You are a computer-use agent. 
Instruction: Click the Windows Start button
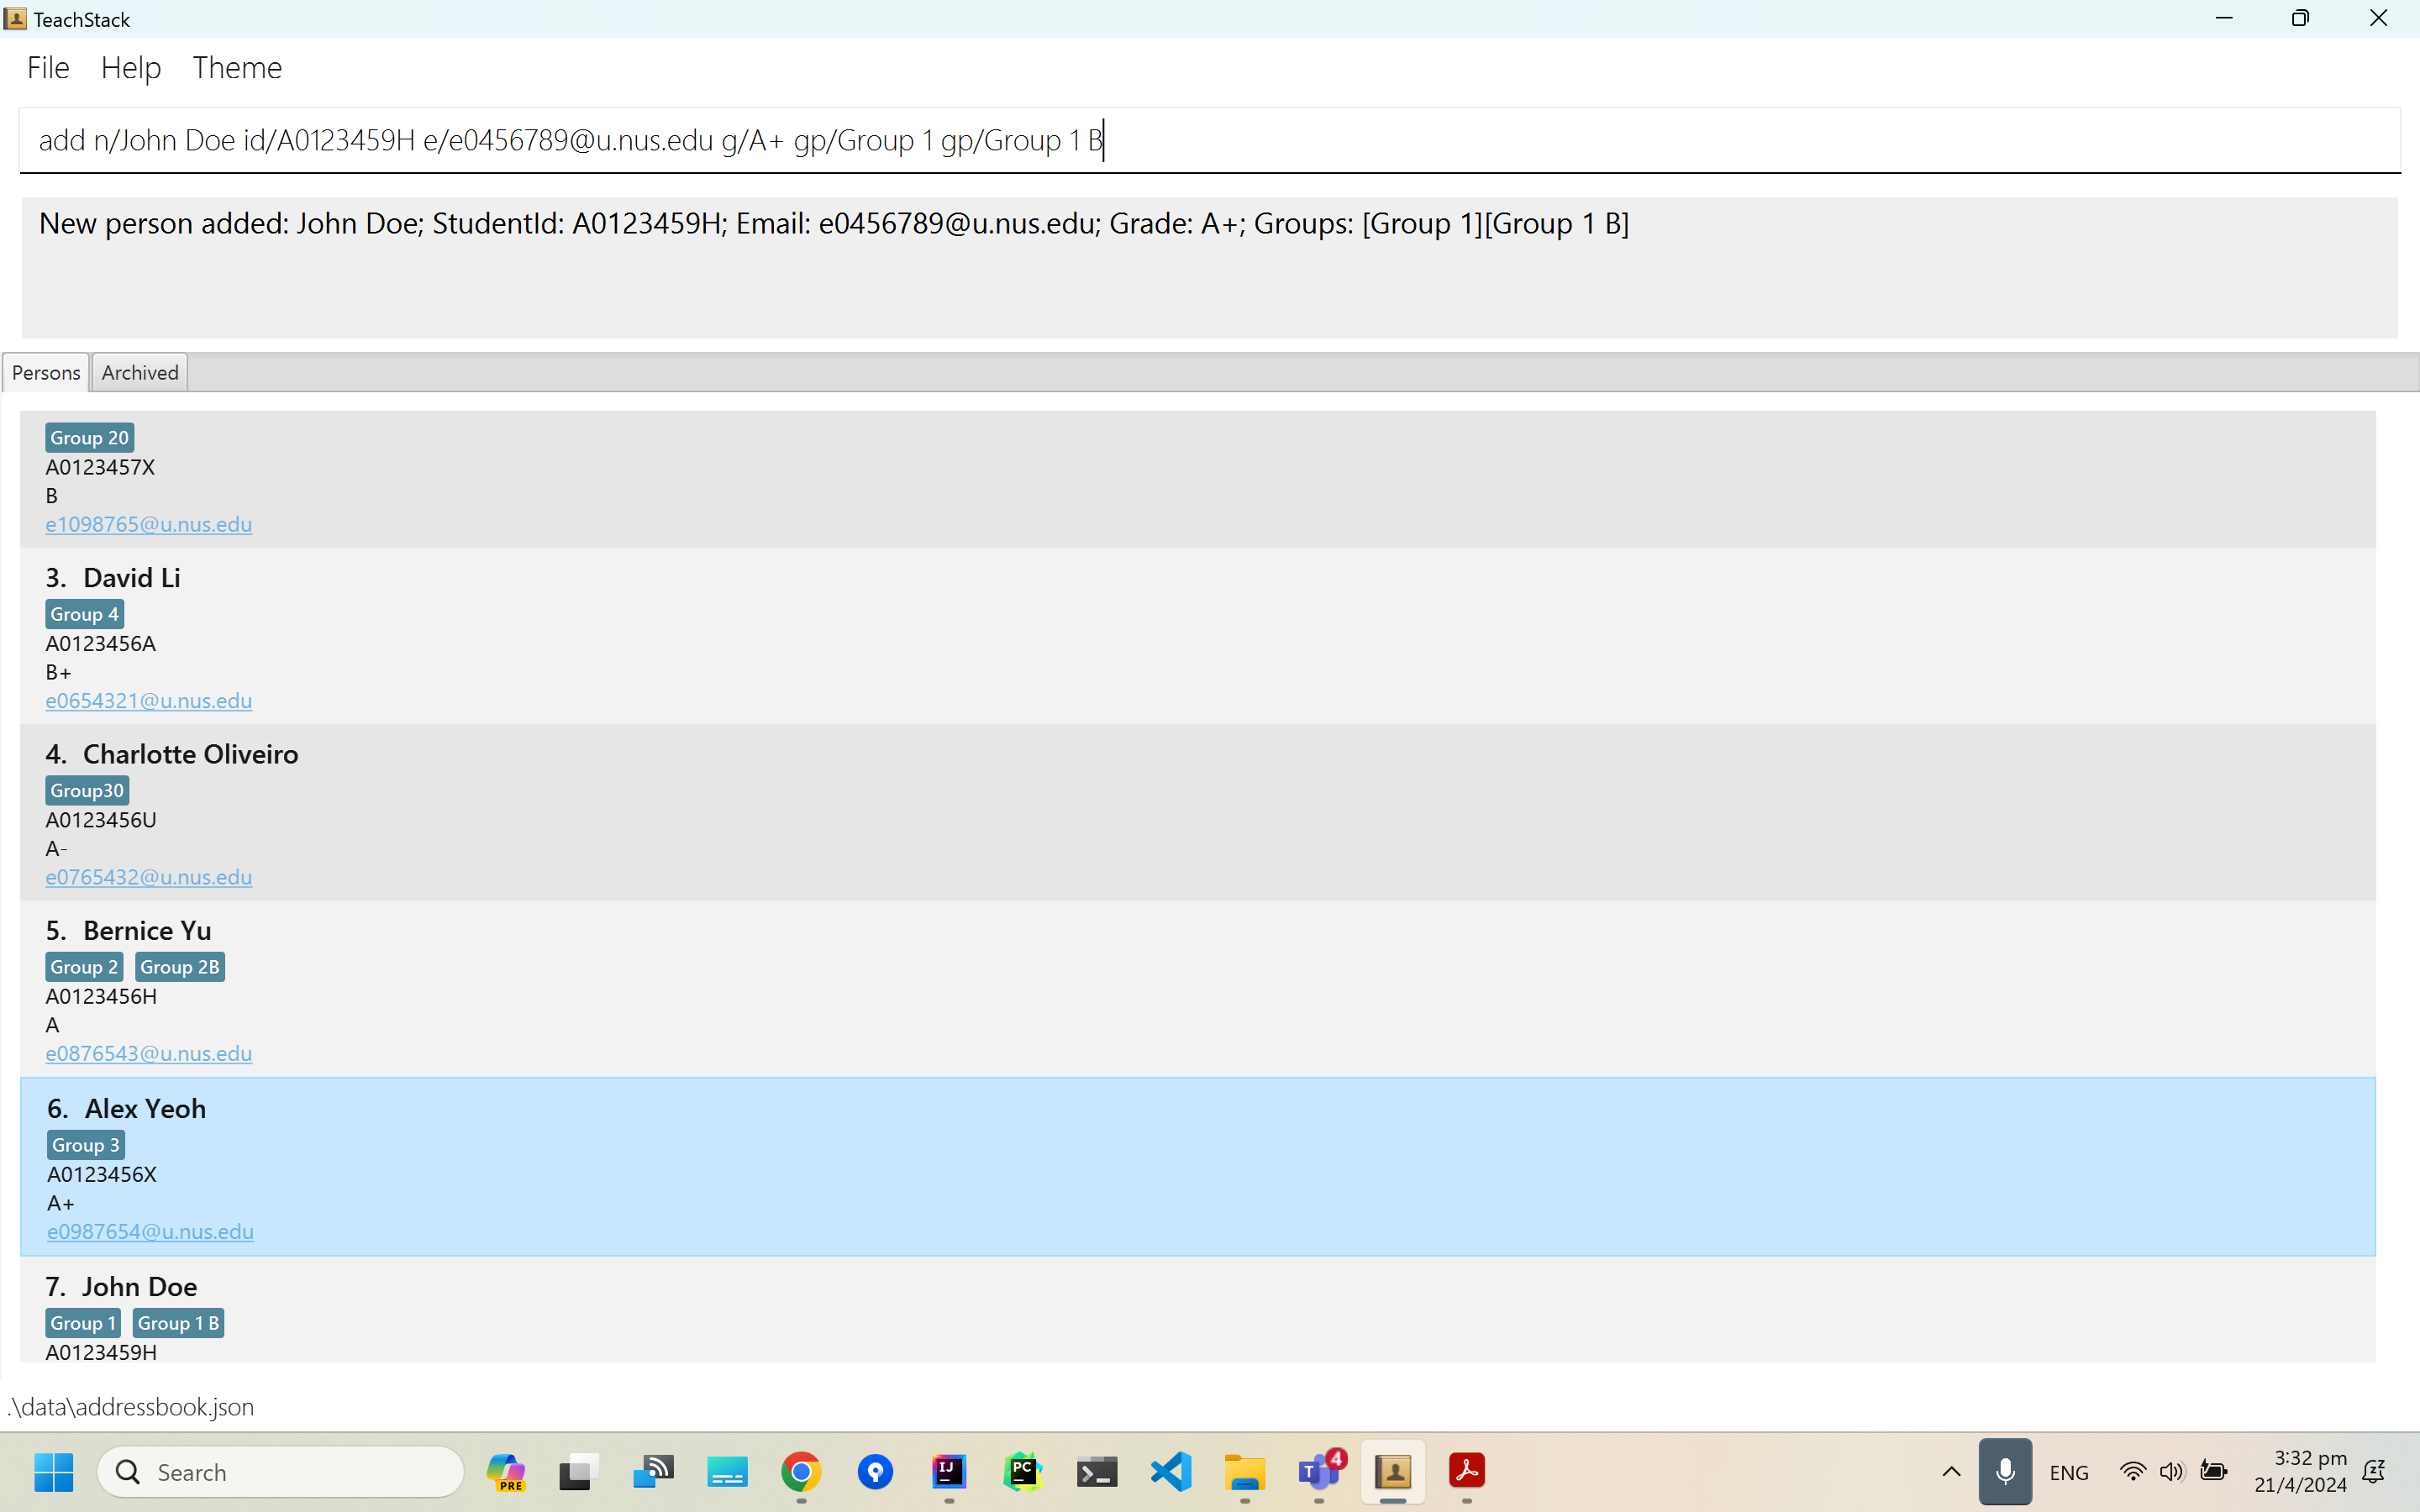coord(53,1472)
